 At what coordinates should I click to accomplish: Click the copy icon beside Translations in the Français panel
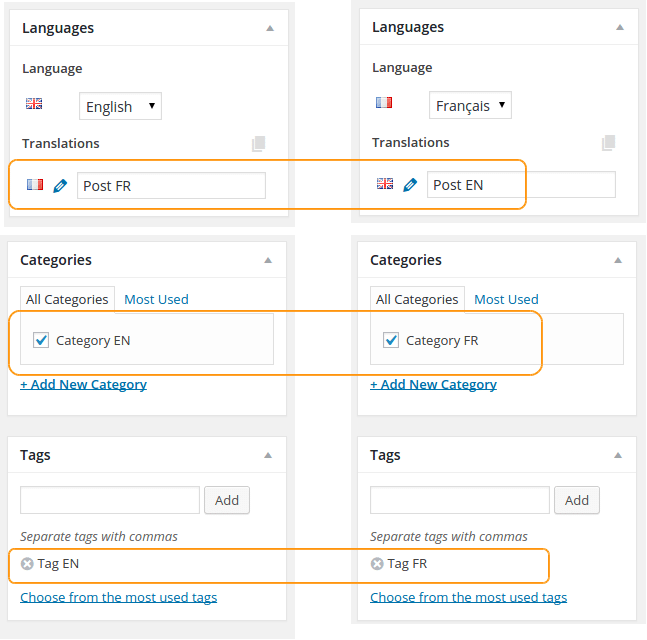(609, 143)
